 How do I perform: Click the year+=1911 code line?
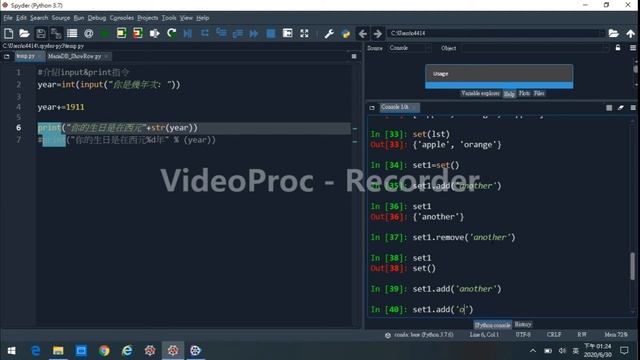point(61,107)
